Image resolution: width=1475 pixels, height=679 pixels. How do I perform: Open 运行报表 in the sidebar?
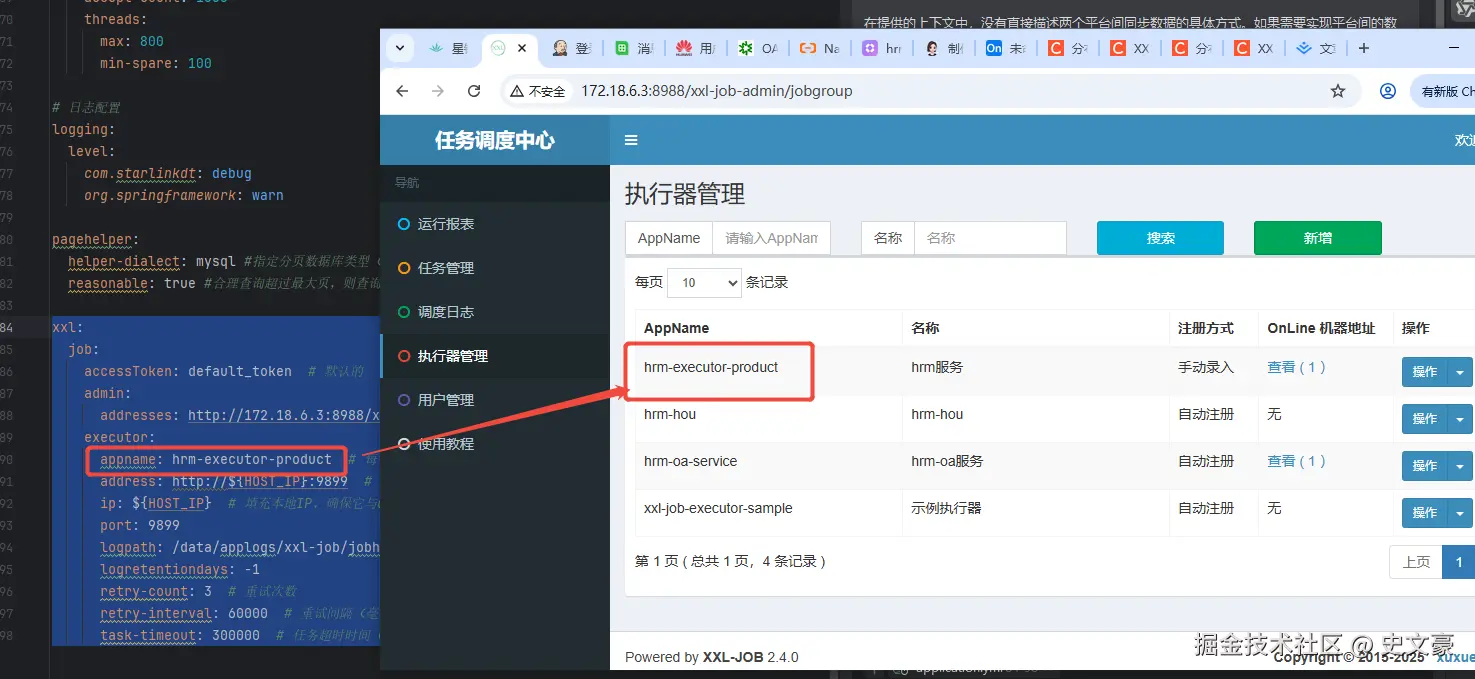coord(495,224)
